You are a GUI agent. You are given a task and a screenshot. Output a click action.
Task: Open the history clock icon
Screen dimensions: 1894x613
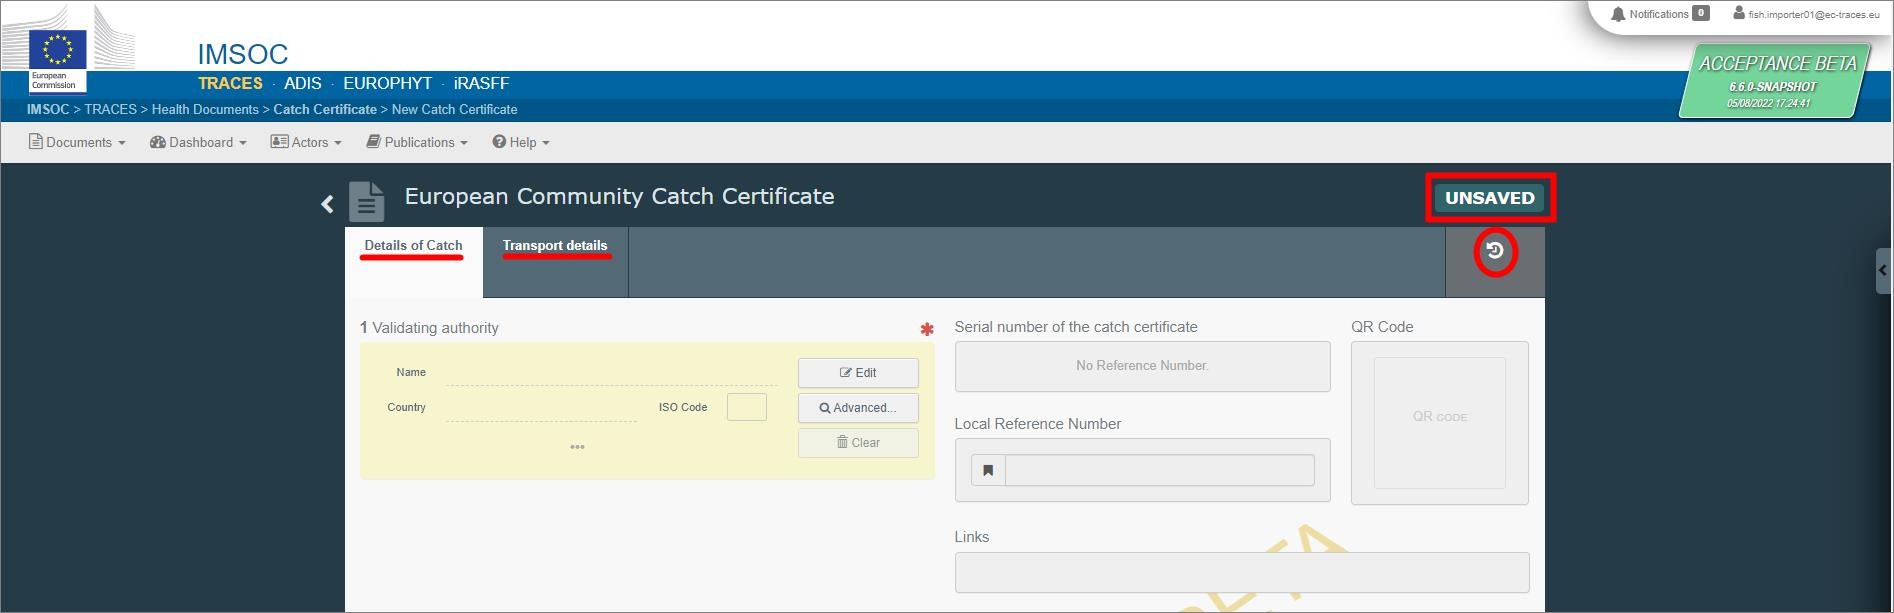(1495, 251)
